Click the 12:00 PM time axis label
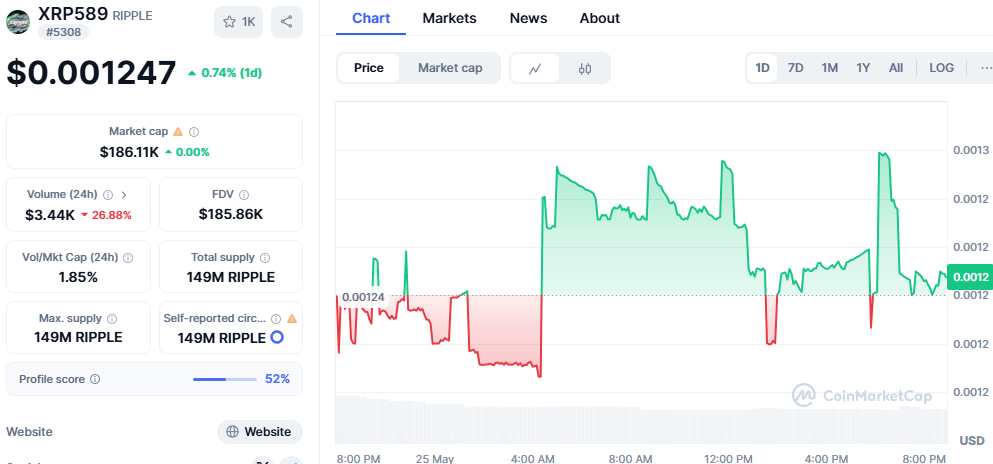 (x=728, y=458)
